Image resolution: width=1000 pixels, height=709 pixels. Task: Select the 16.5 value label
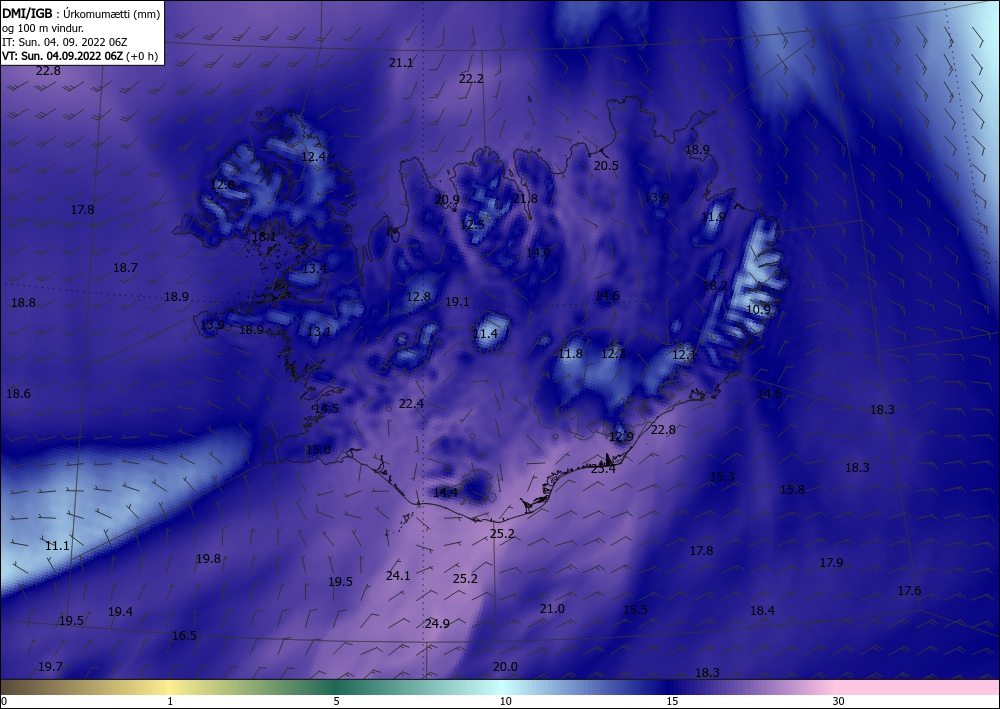(x=184, y=636)
